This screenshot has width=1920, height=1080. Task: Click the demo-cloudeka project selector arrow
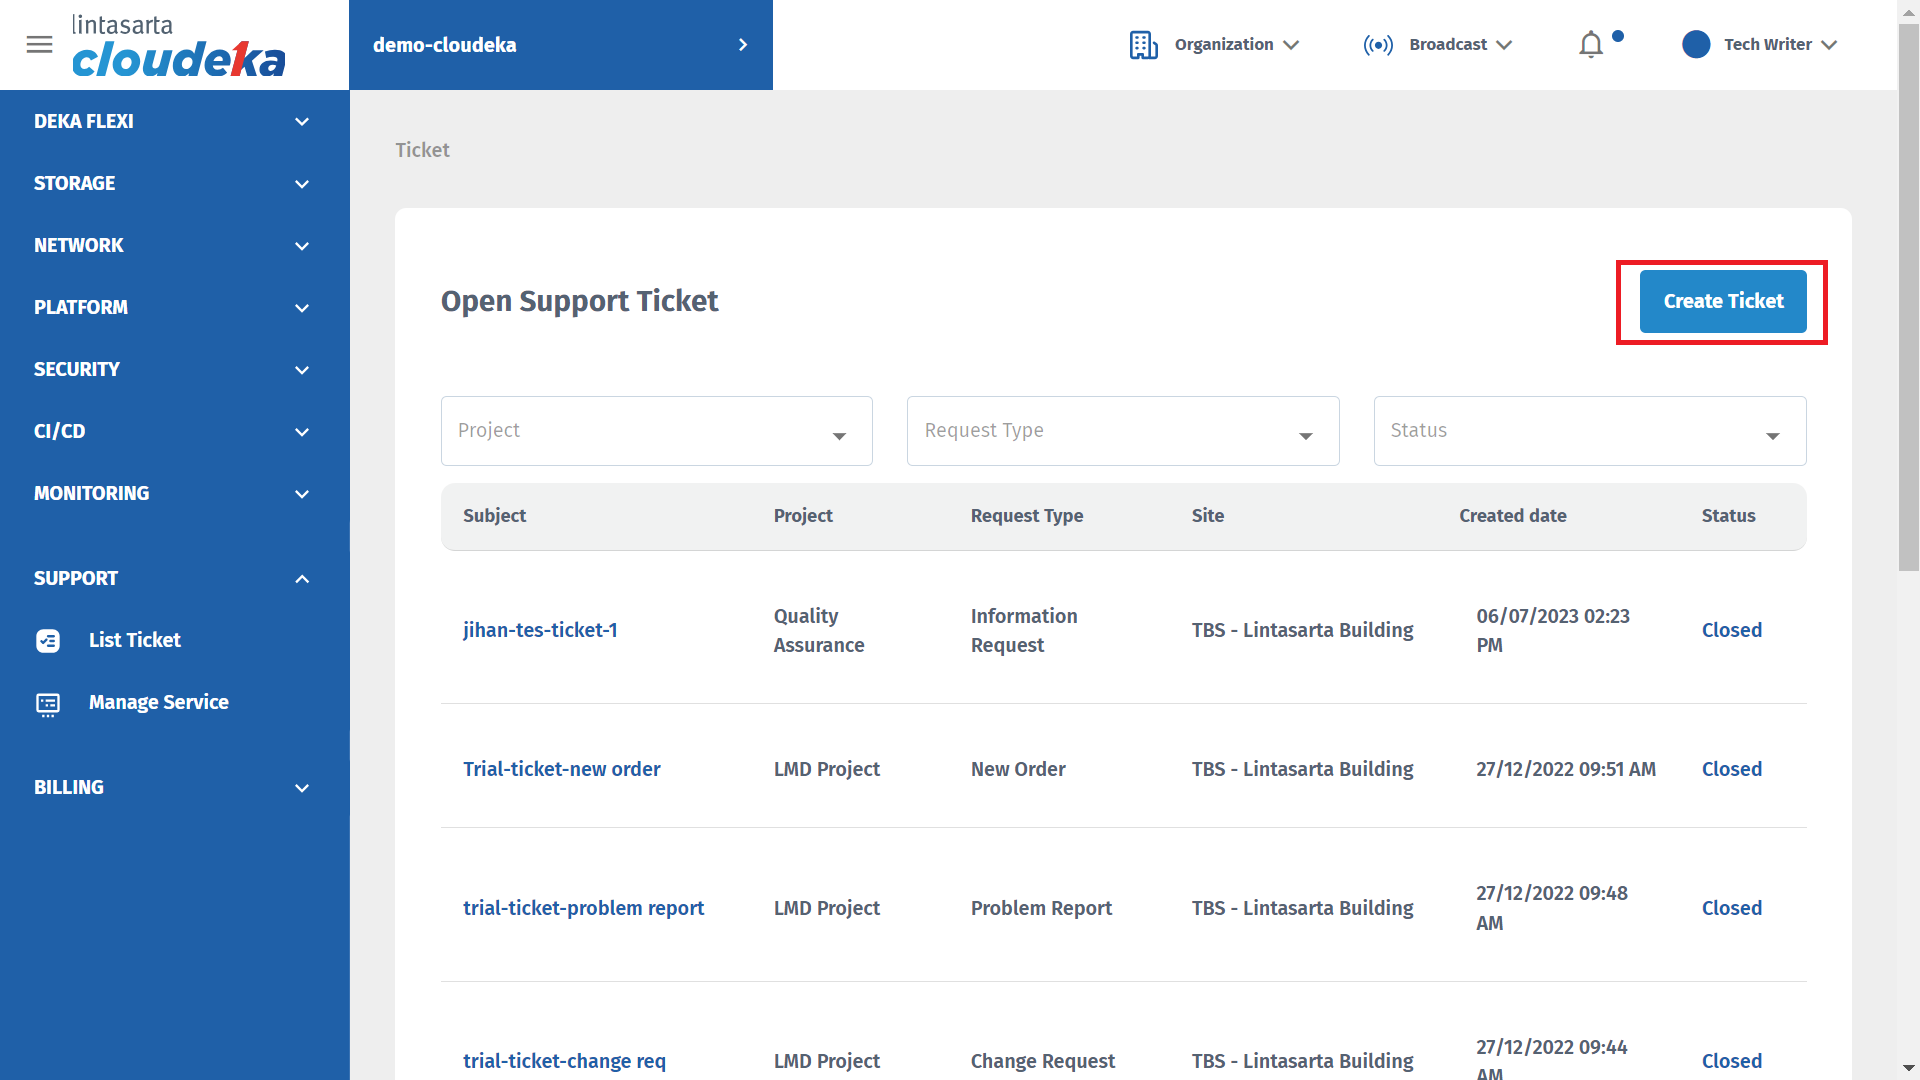pos(742,45)
